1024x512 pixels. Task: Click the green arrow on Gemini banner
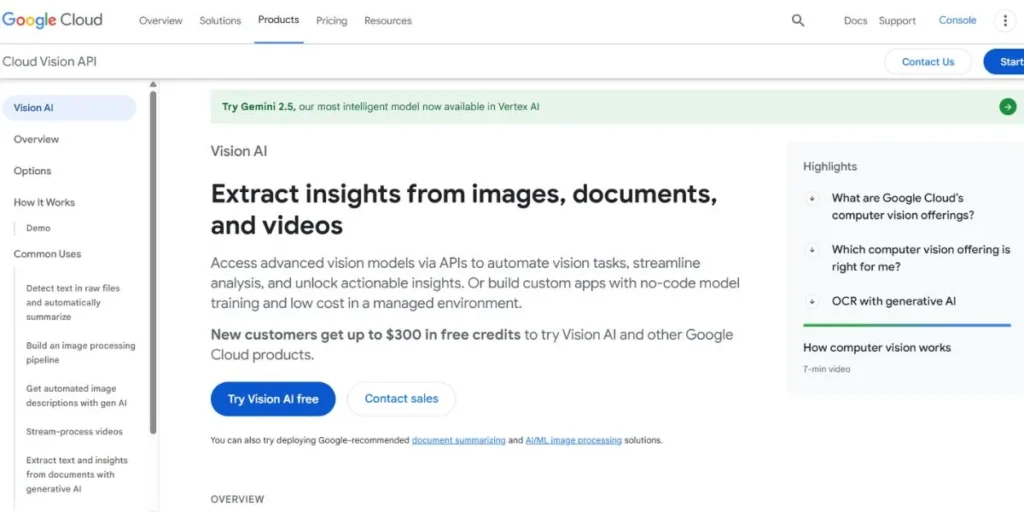[1007, 107]
